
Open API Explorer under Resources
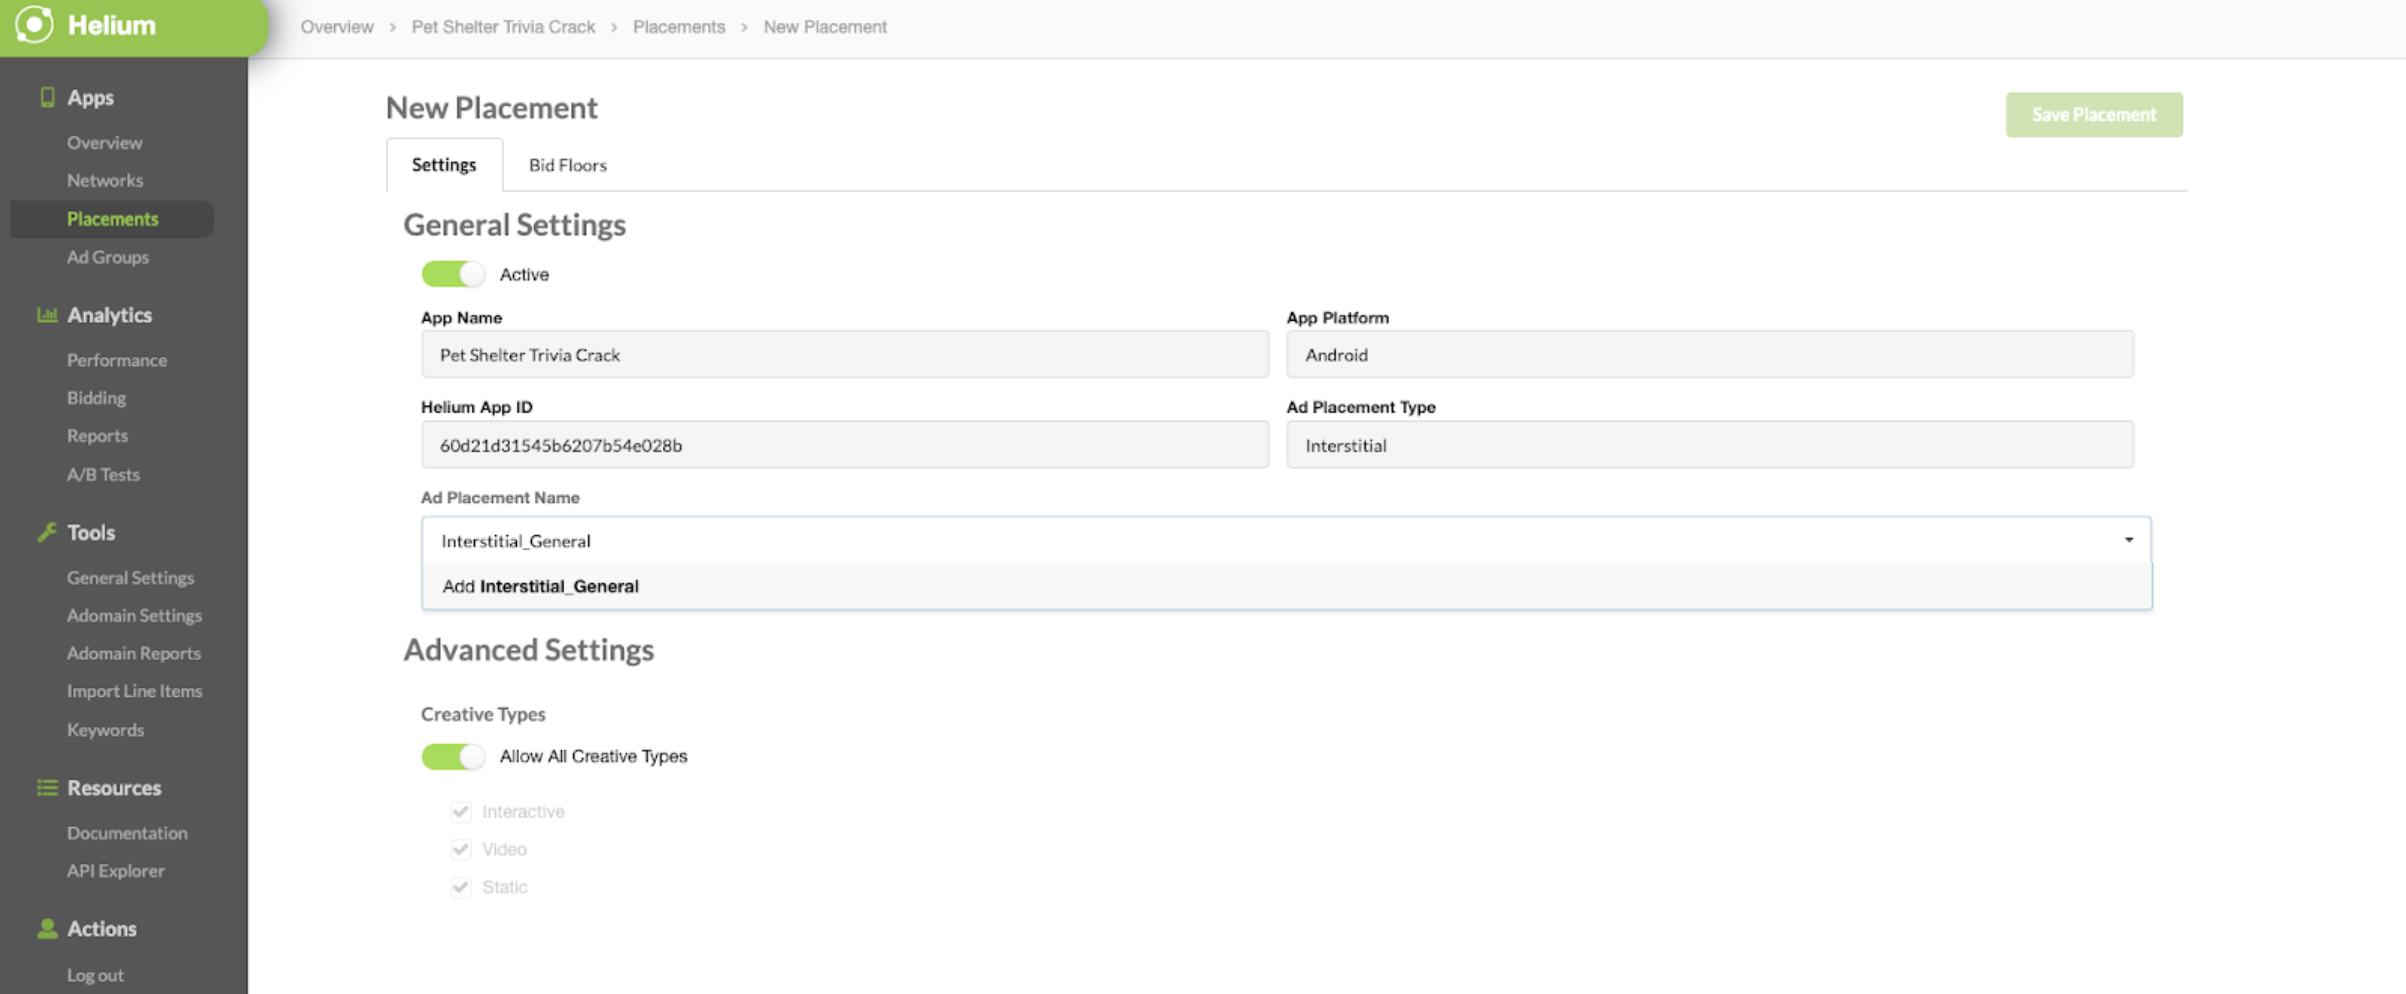click(x=115, y=871)
